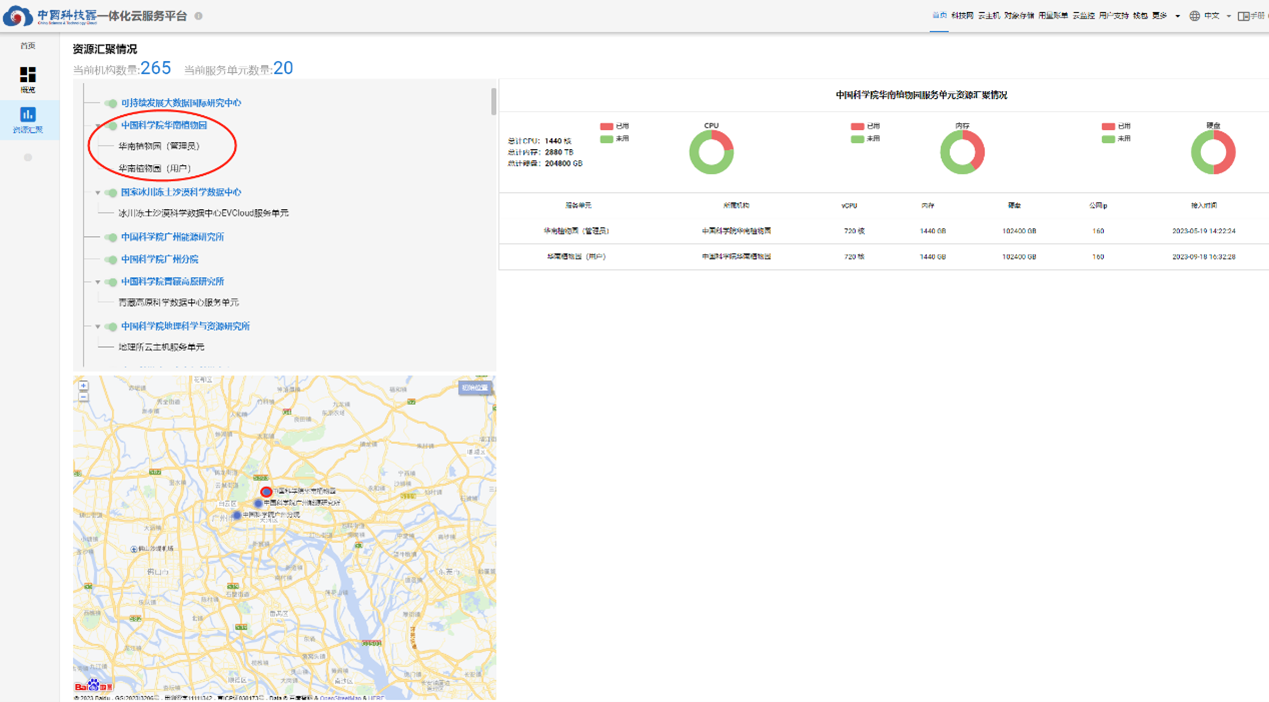Screen dimensions: 1269x702
Task: Collapse the 中国科学院青藏高原研究所 tree node
Action: [98, 282]
